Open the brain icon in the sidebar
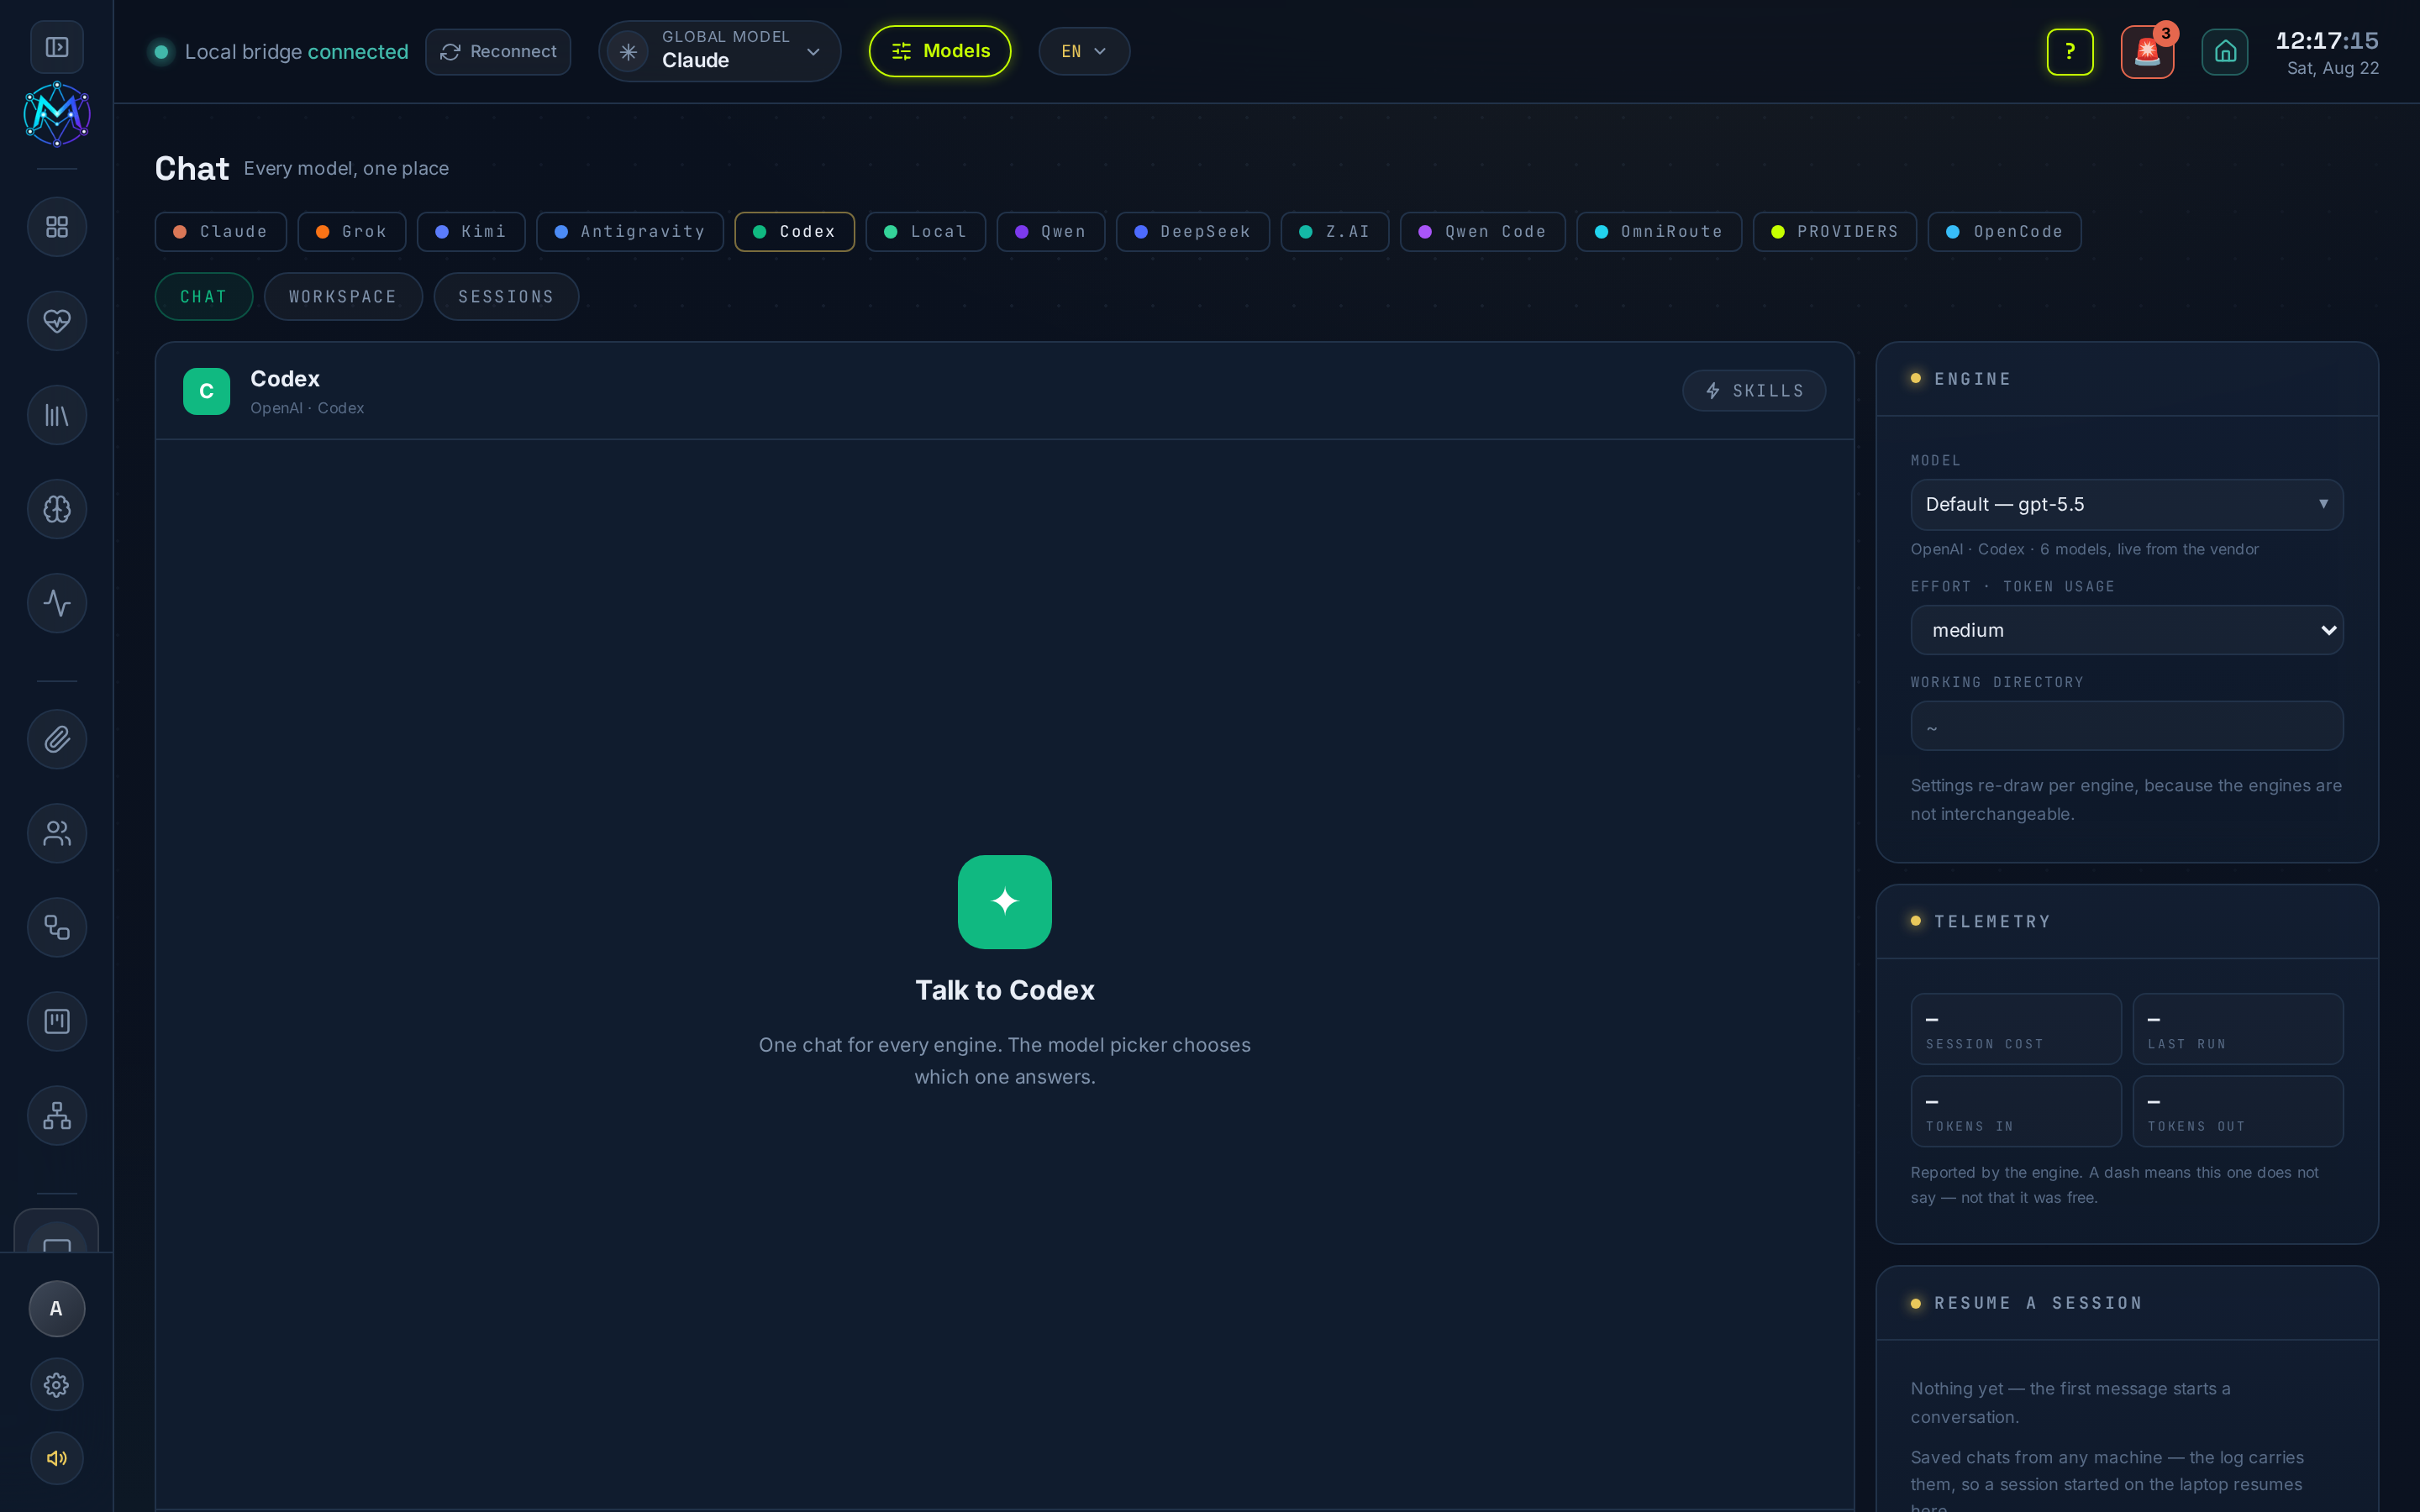This screenshot has height=1512, width=2420. click(x=57, y=509)
